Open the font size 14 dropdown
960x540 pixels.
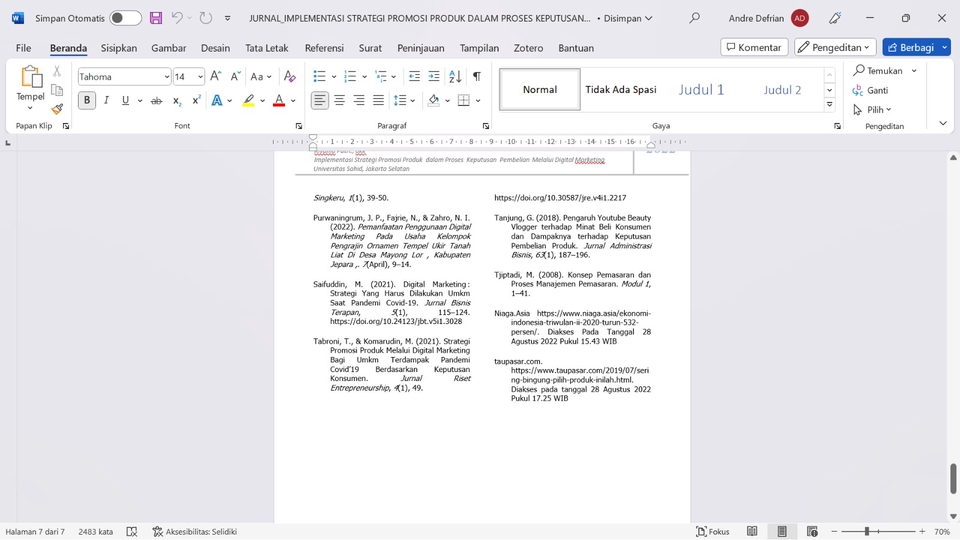pyautogui.click(x=200, y=77)
